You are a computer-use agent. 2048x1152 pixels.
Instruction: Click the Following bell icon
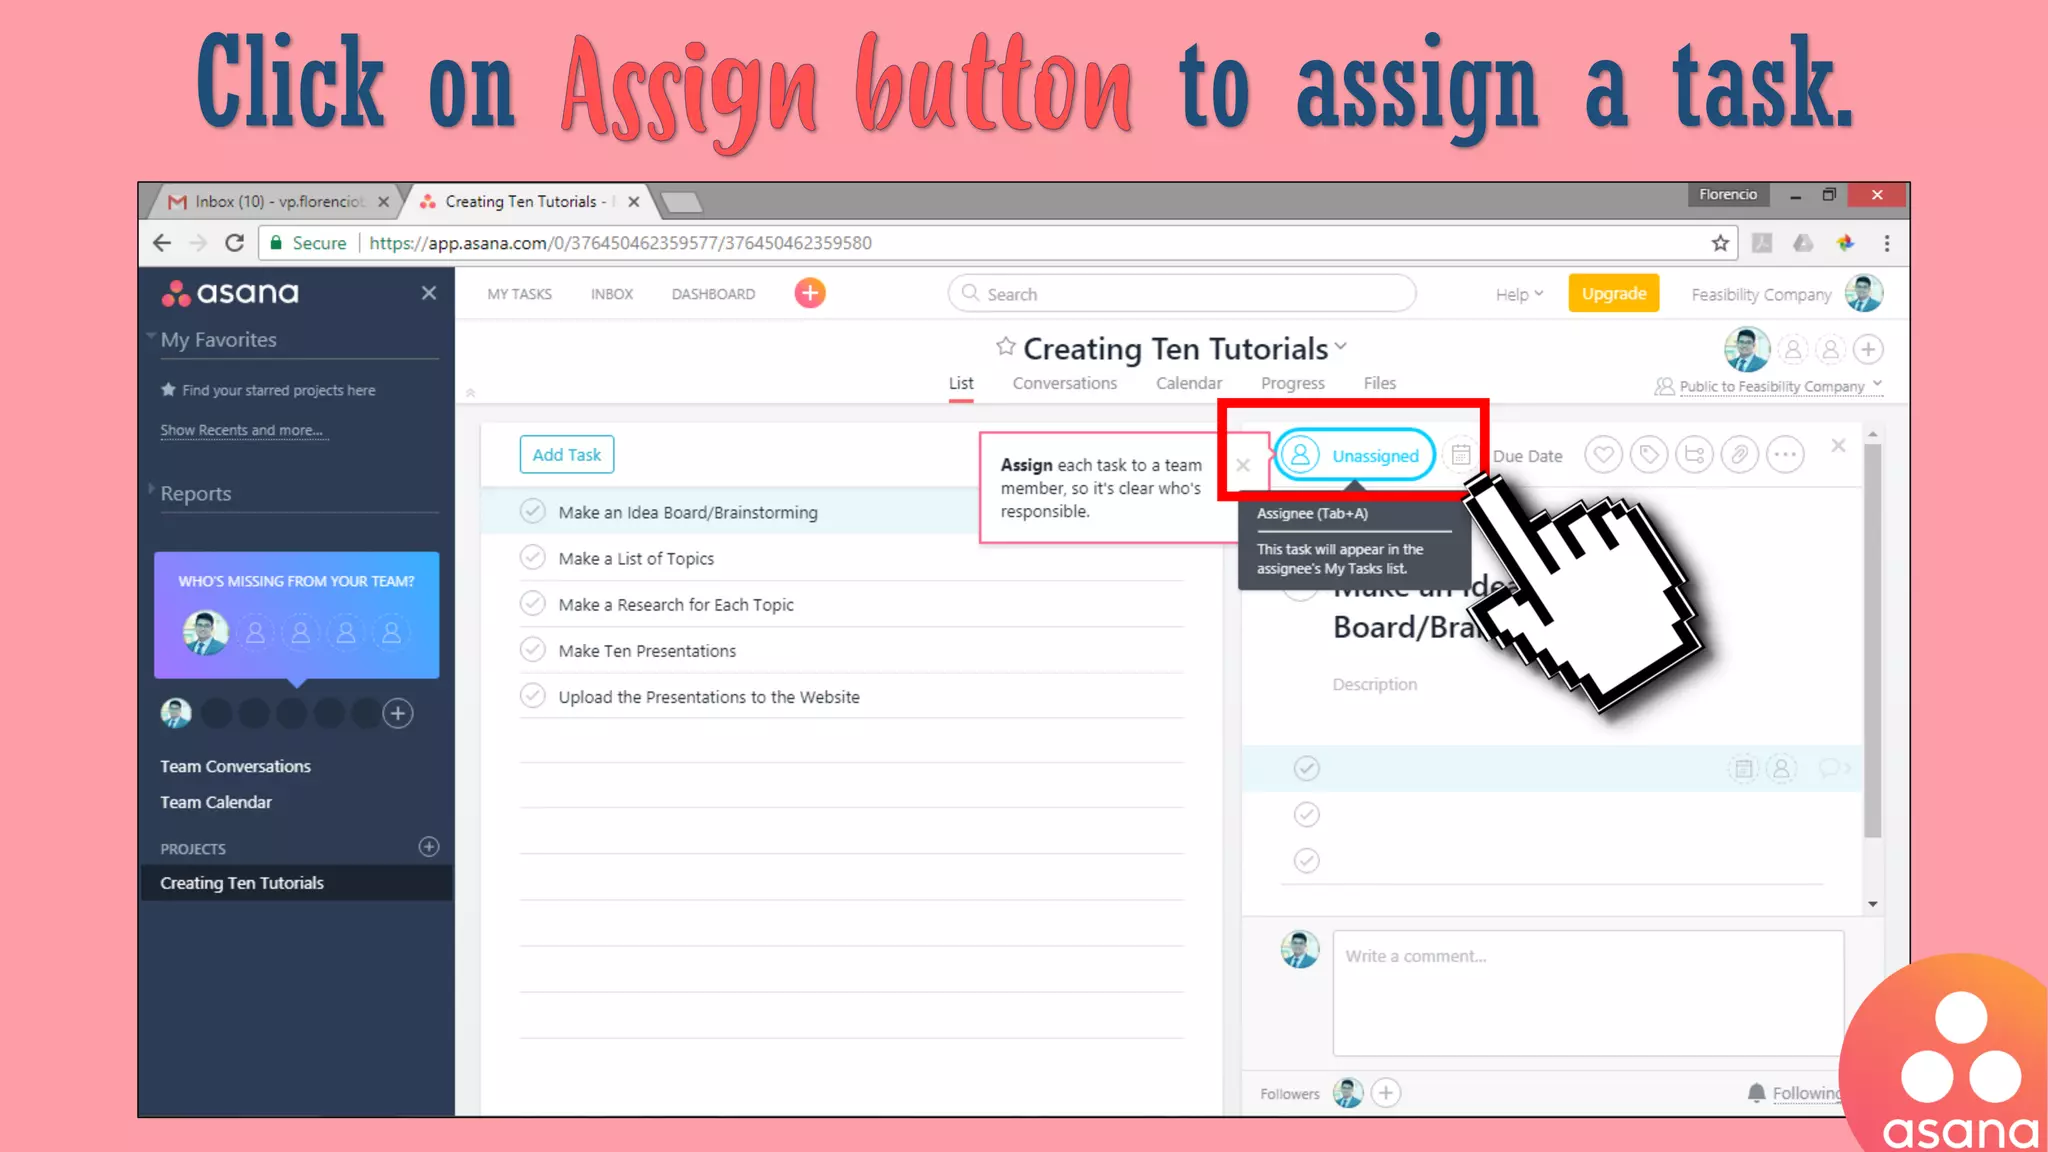coord(1756,1093)
